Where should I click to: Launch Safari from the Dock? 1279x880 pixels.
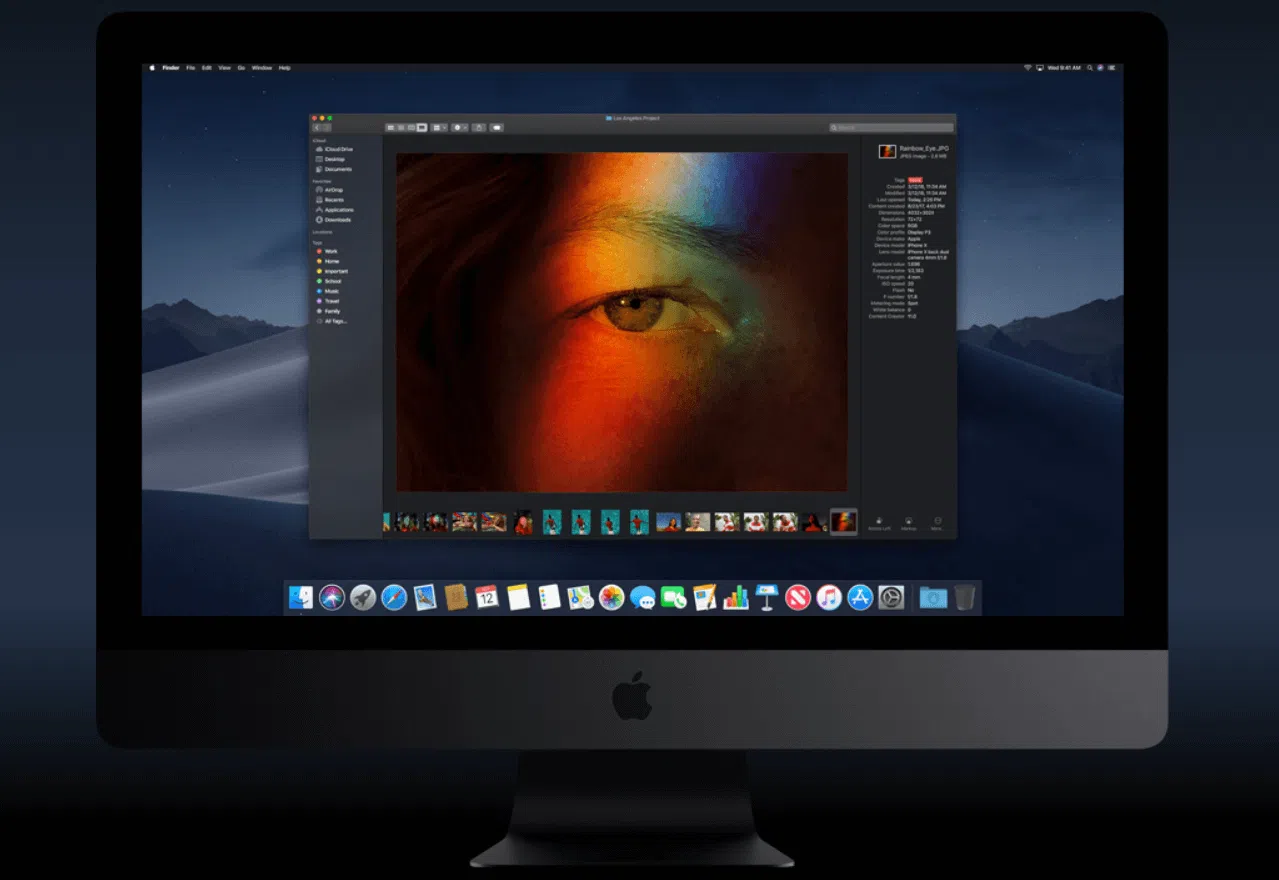coord(394,597)
